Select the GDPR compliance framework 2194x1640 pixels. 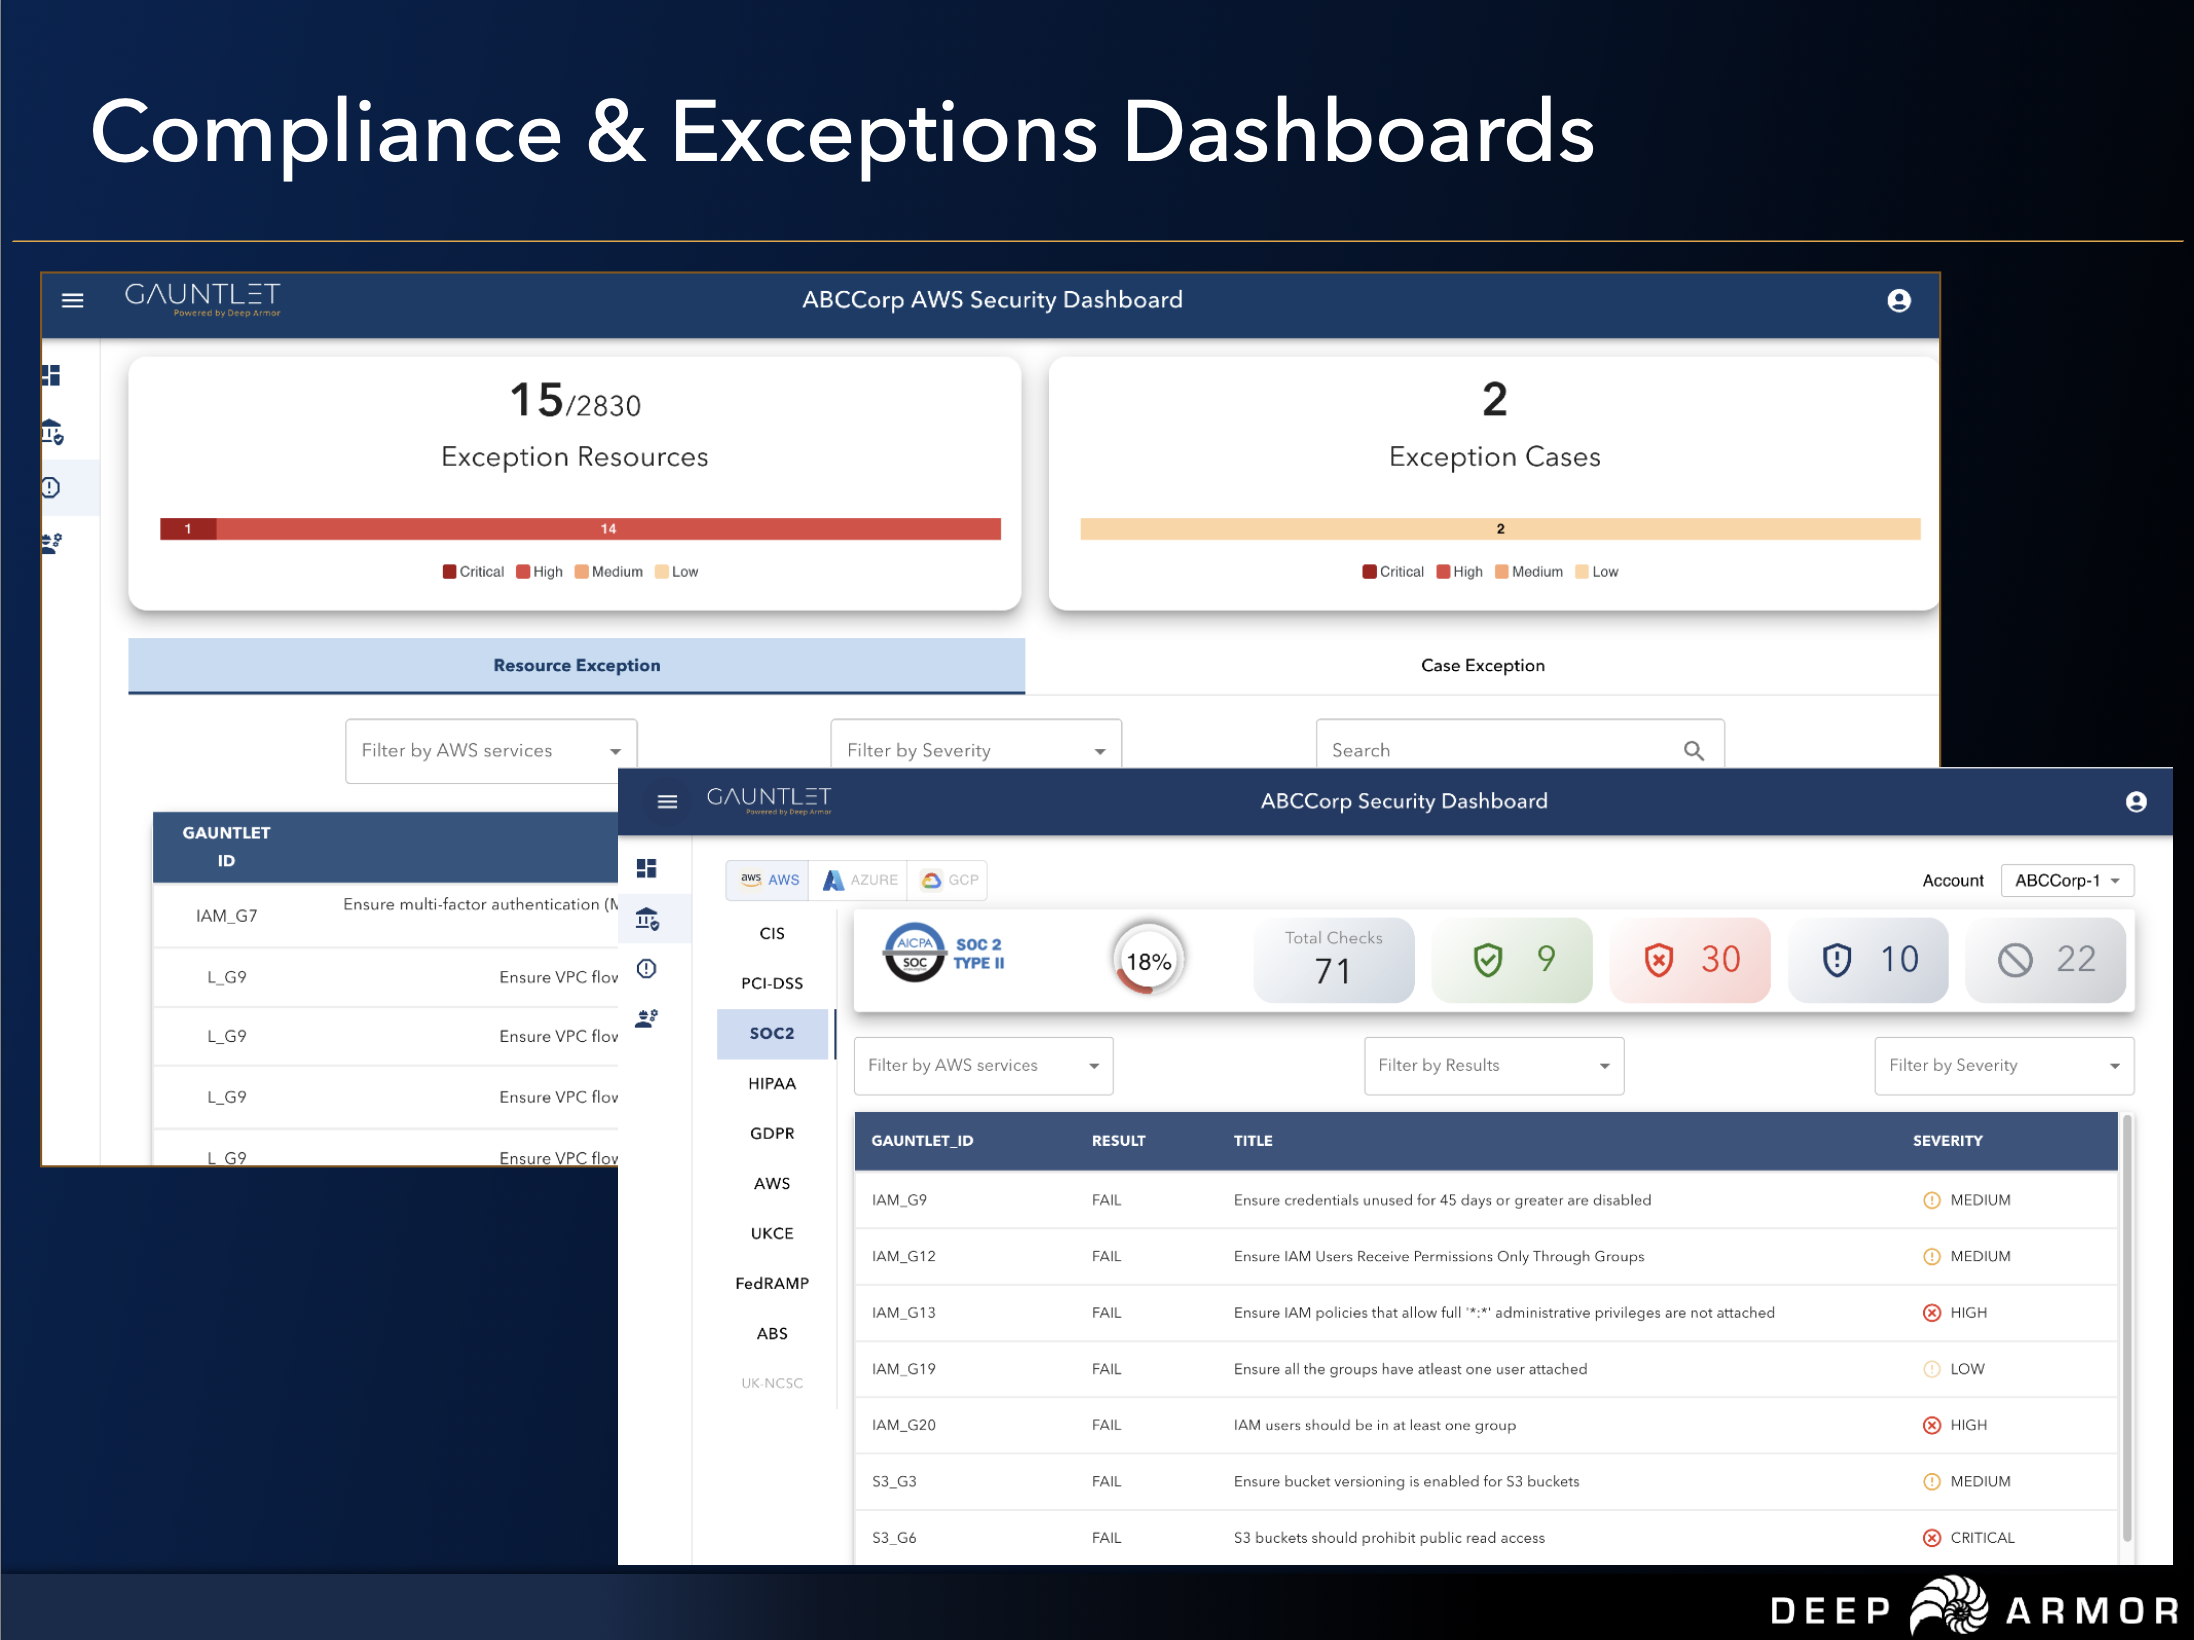(772, 1133)
